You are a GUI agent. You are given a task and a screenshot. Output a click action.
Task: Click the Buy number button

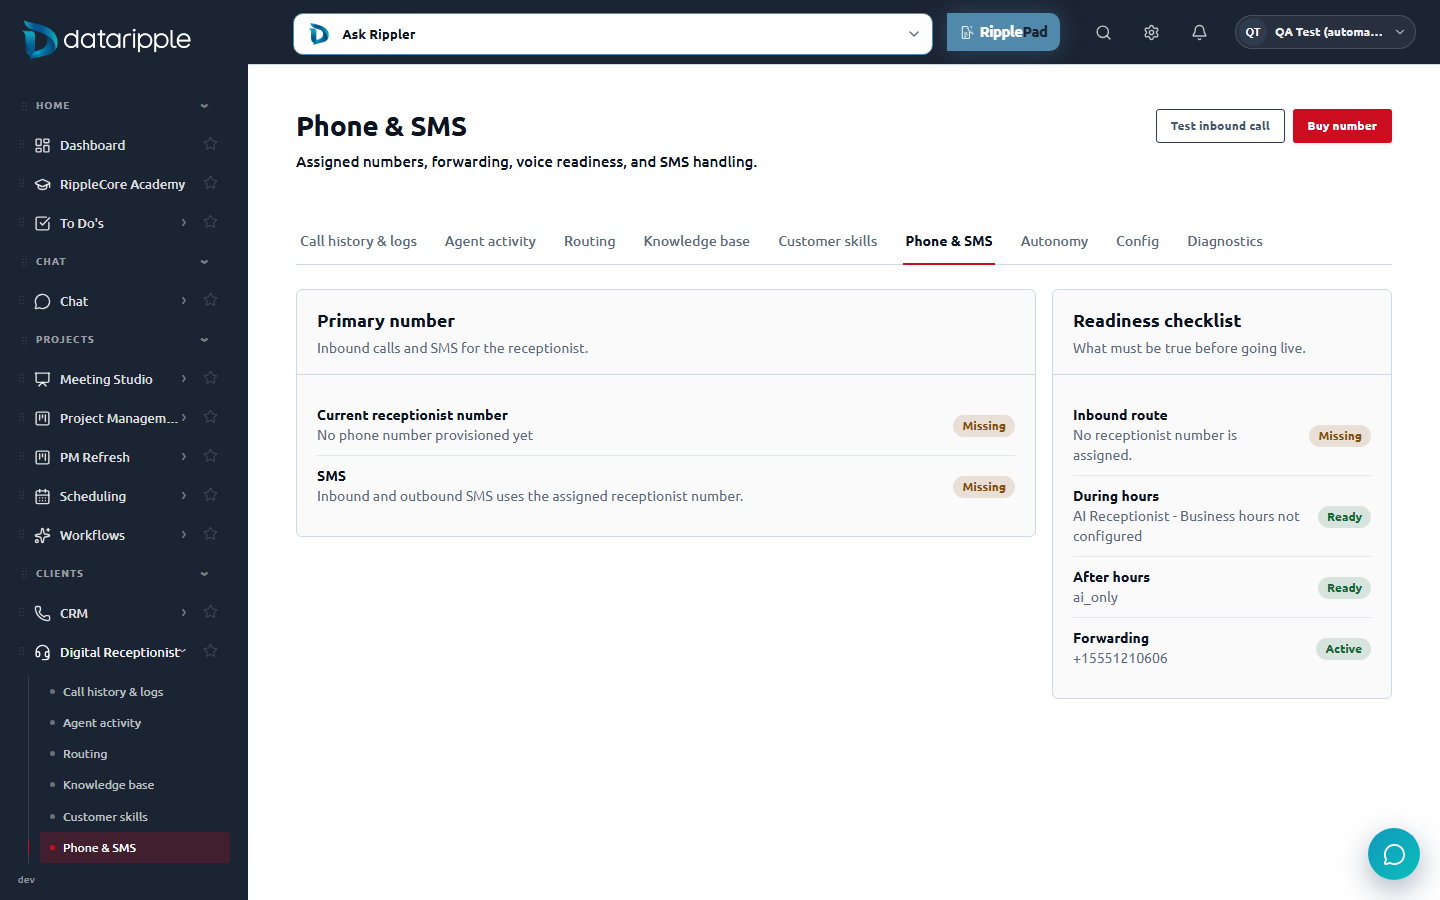point(1342,126)
